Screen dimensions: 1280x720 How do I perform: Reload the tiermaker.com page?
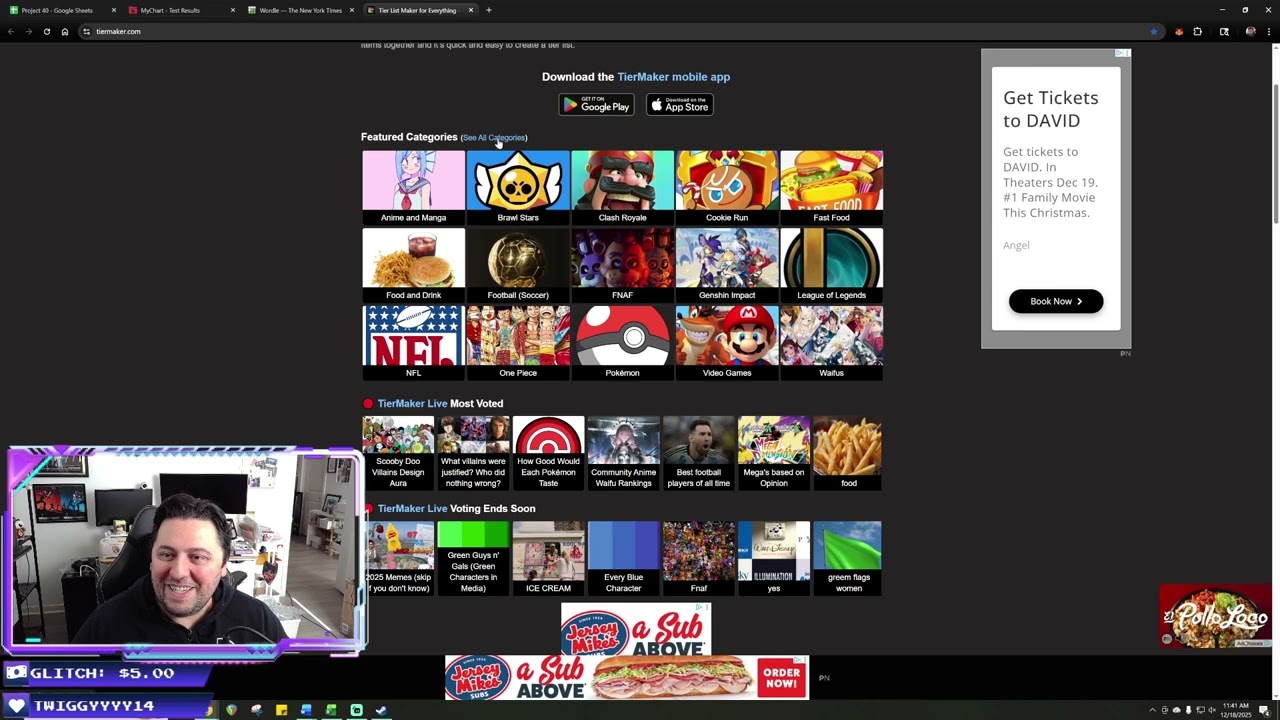46,31
